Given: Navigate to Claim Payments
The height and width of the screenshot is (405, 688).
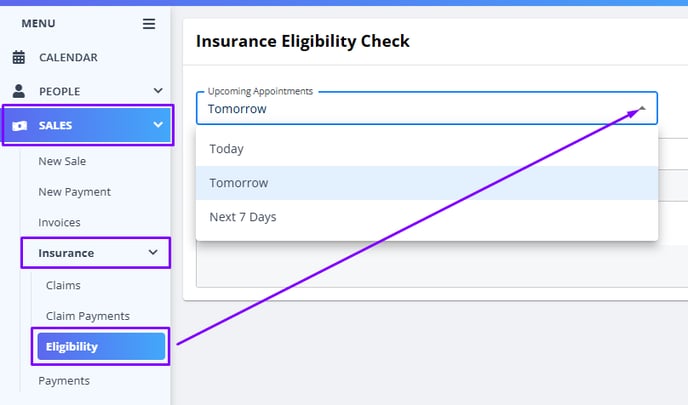Looking at the screenshot, I should (88, 316).
